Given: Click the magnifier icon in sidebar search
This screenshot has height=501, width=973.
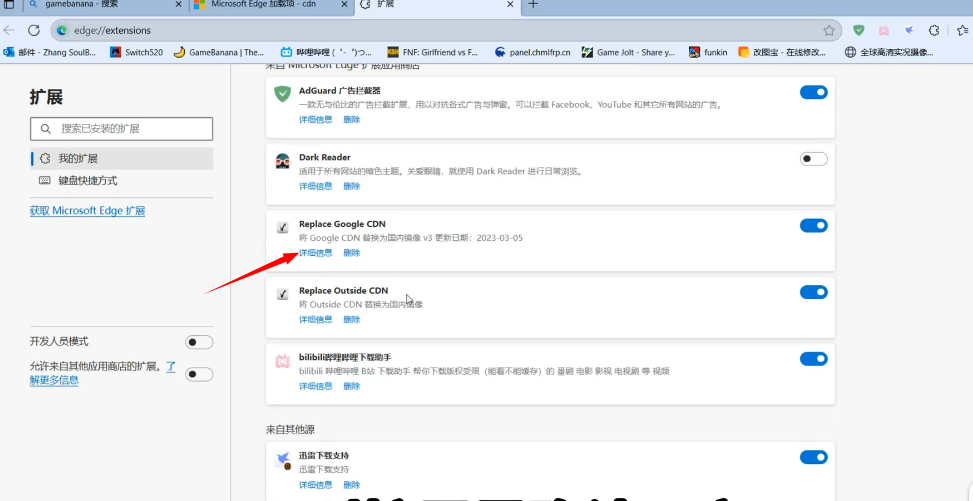Looking at the screenshot, I should pyautogui.click(x=45, y=129).
